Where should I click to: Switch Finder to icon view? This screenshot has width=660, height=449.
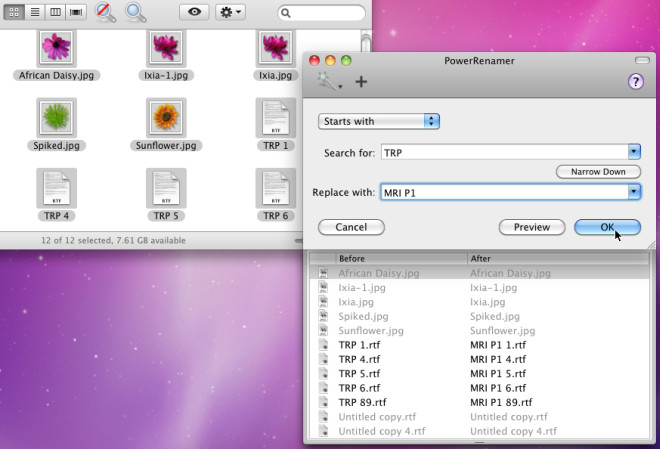[x=14, y=12]
